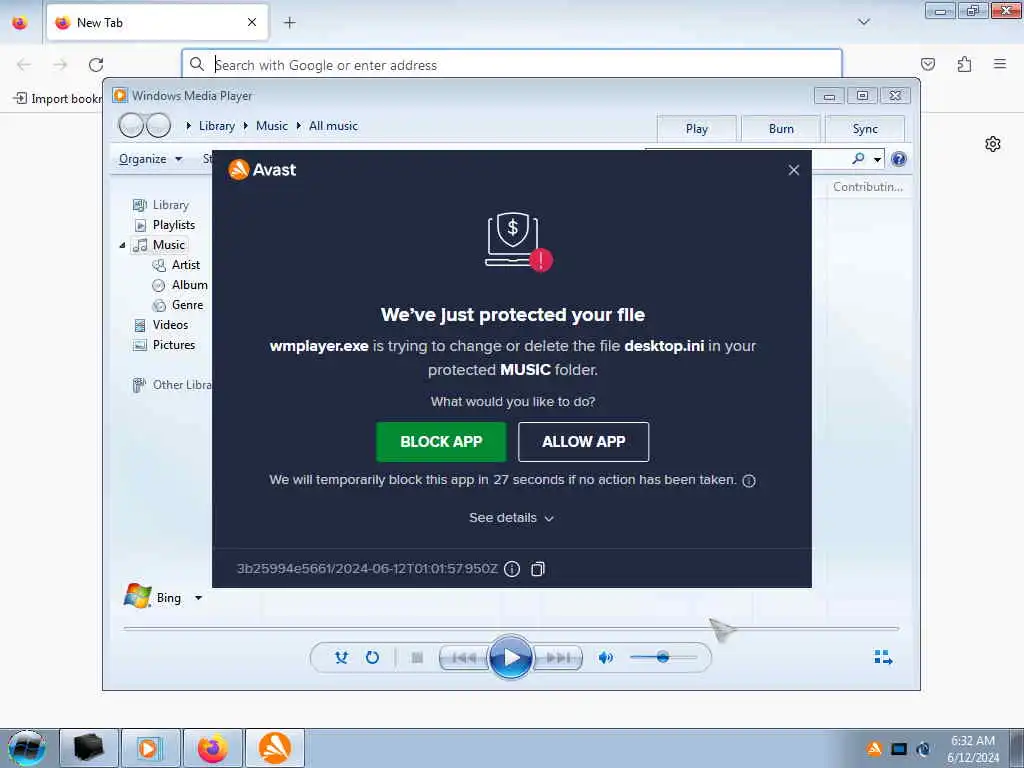
Task: Open new tab personalize gear icon
Action: pyautogui.click(x=993, y=144)
